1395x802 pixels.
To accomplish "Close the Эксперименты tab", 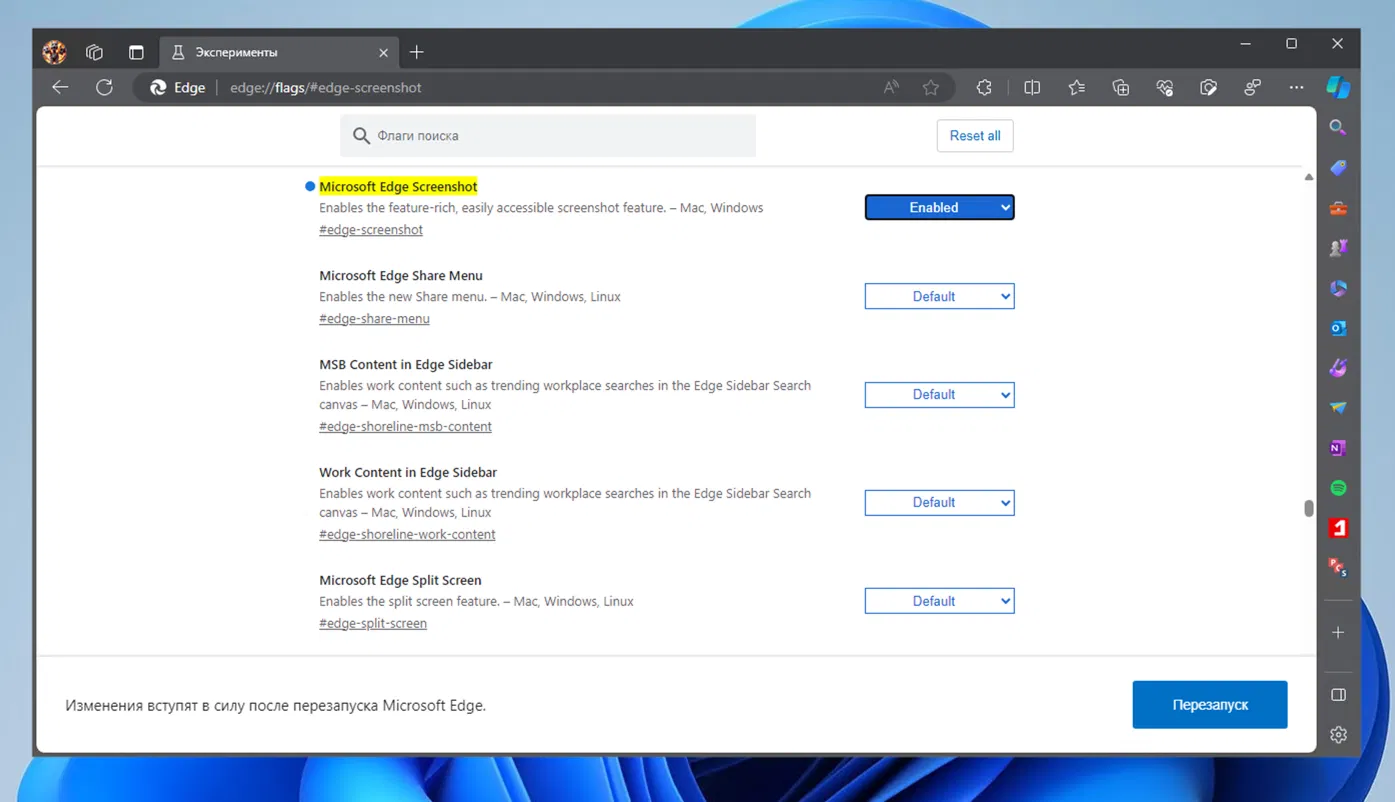I will click(383, 52).
